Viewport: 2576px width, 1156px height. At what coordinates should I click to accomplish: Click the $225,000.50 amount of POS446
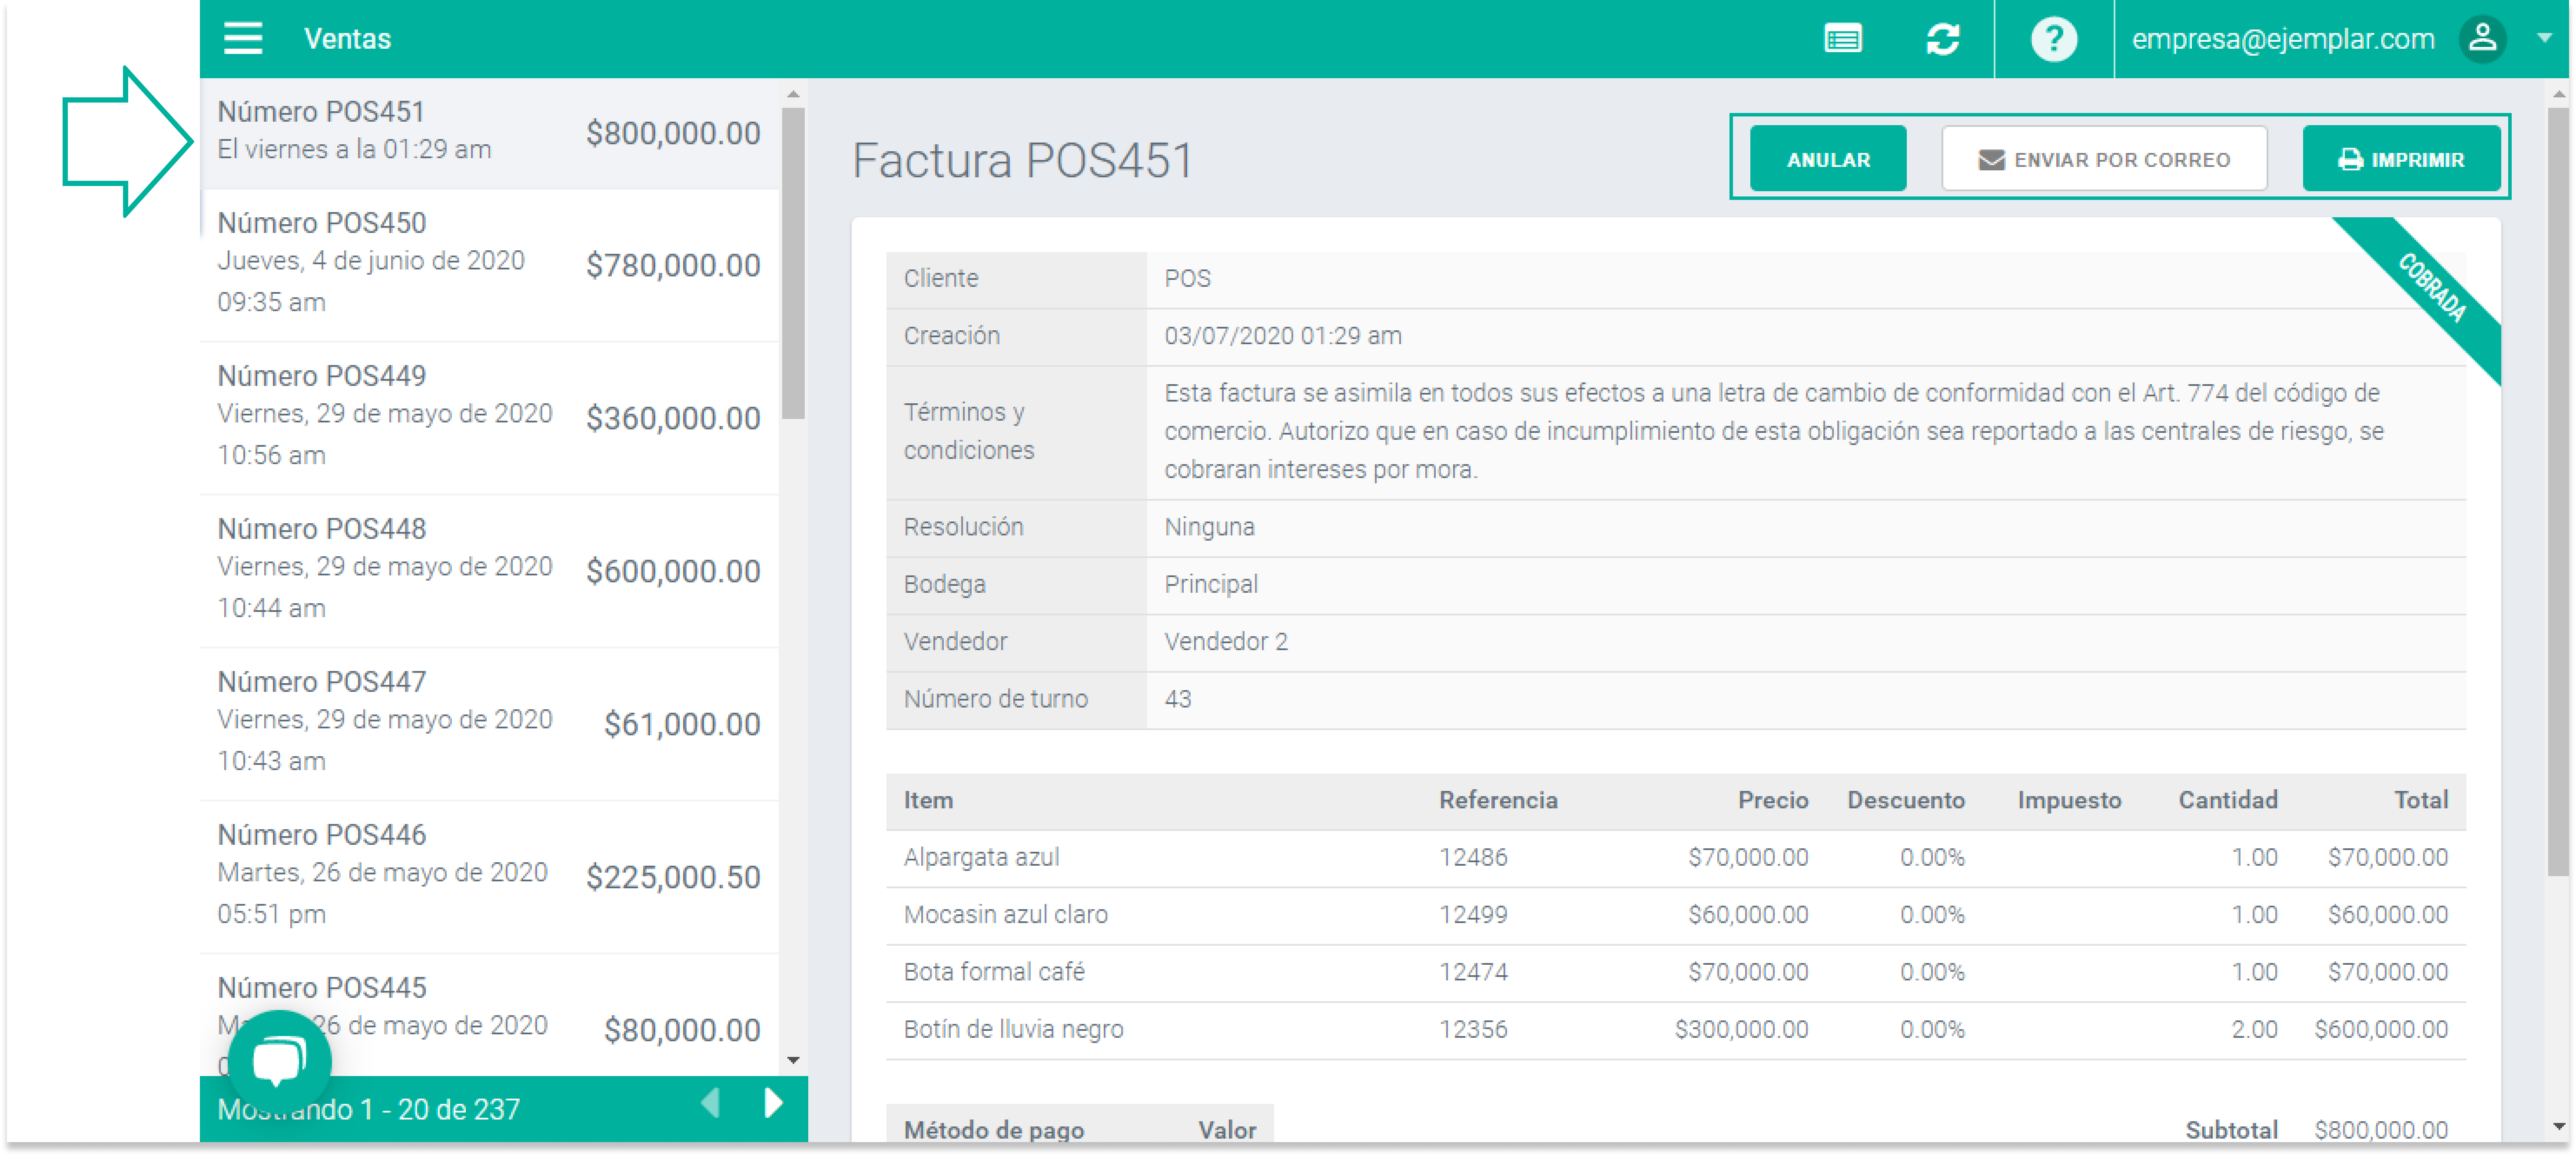(673, 878)
